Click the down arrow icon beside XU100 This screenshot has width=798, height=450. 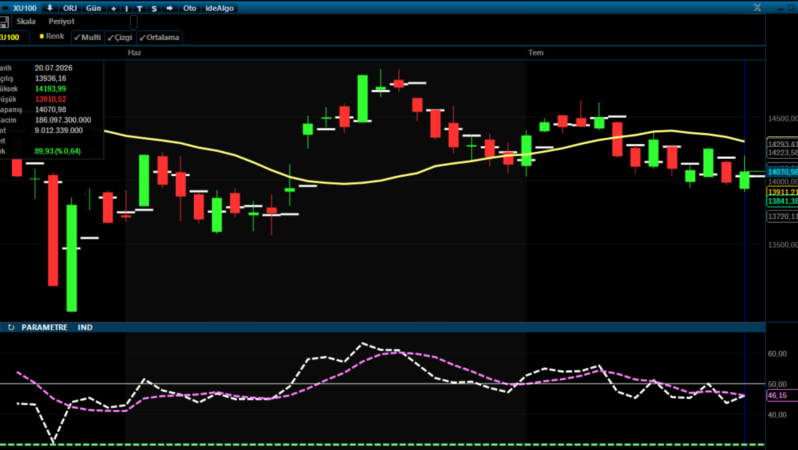[x=50, y=8]
